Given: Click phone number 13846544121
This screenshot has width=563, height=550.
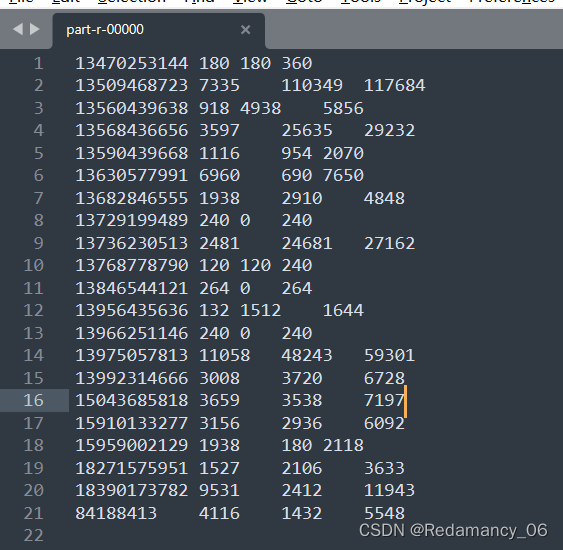Looking at the screenshot, I should (131, 288).
